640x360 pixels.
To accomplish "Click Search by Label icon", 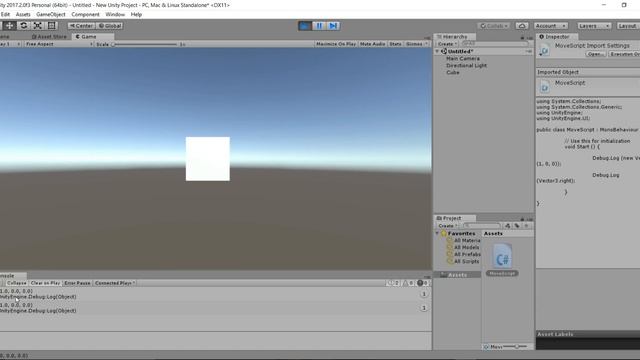I will point(517,226).
